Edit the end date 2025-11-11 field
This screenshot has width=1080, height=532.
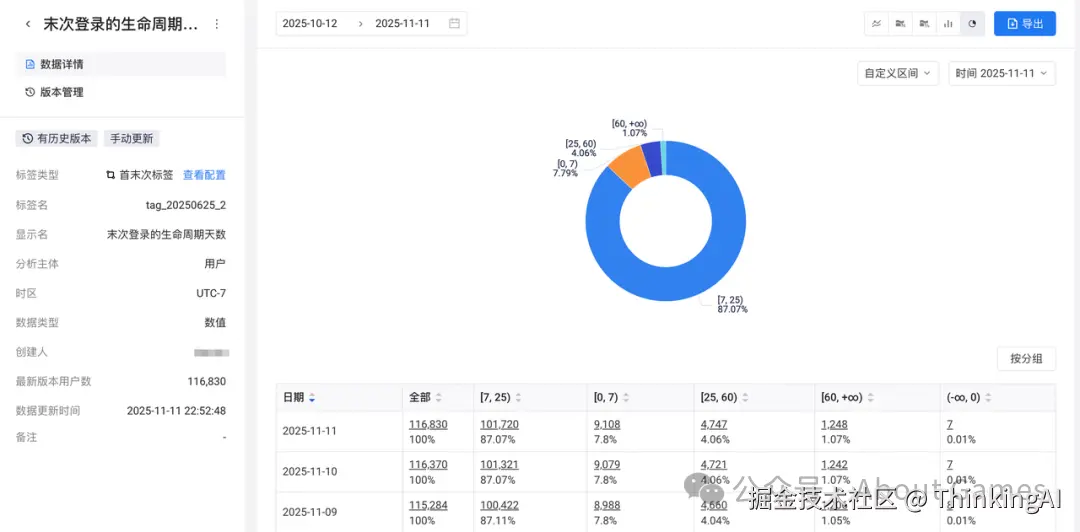click(402, 23)
